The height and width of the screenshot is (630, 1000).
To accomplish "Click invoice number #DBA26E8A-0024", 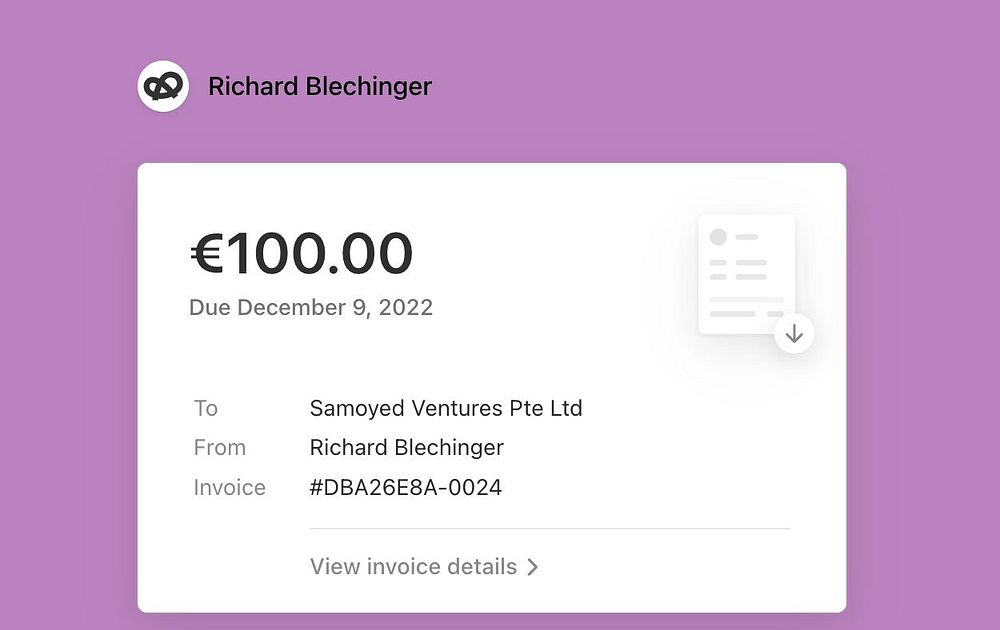I will (x=406, y=487).
